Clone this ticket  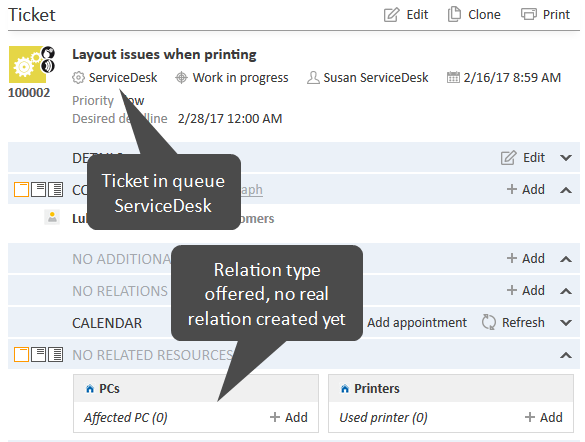[473, 15]
